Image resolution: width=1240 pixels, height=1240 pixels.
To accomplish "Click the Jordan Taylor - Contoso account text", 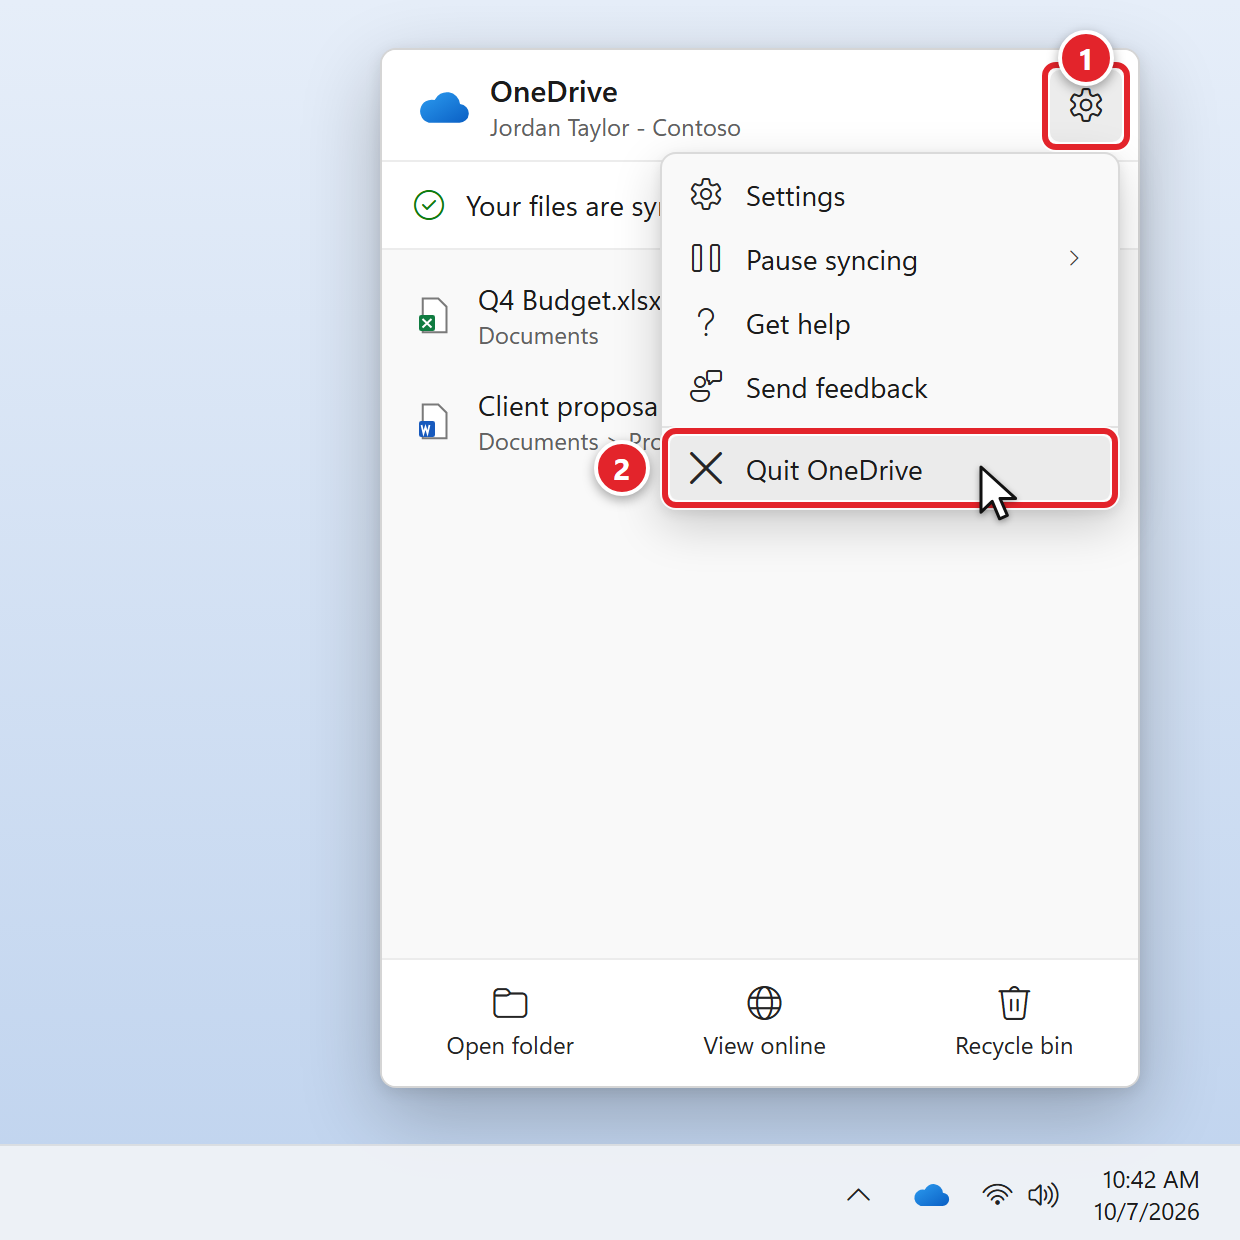I will (615, 128).
